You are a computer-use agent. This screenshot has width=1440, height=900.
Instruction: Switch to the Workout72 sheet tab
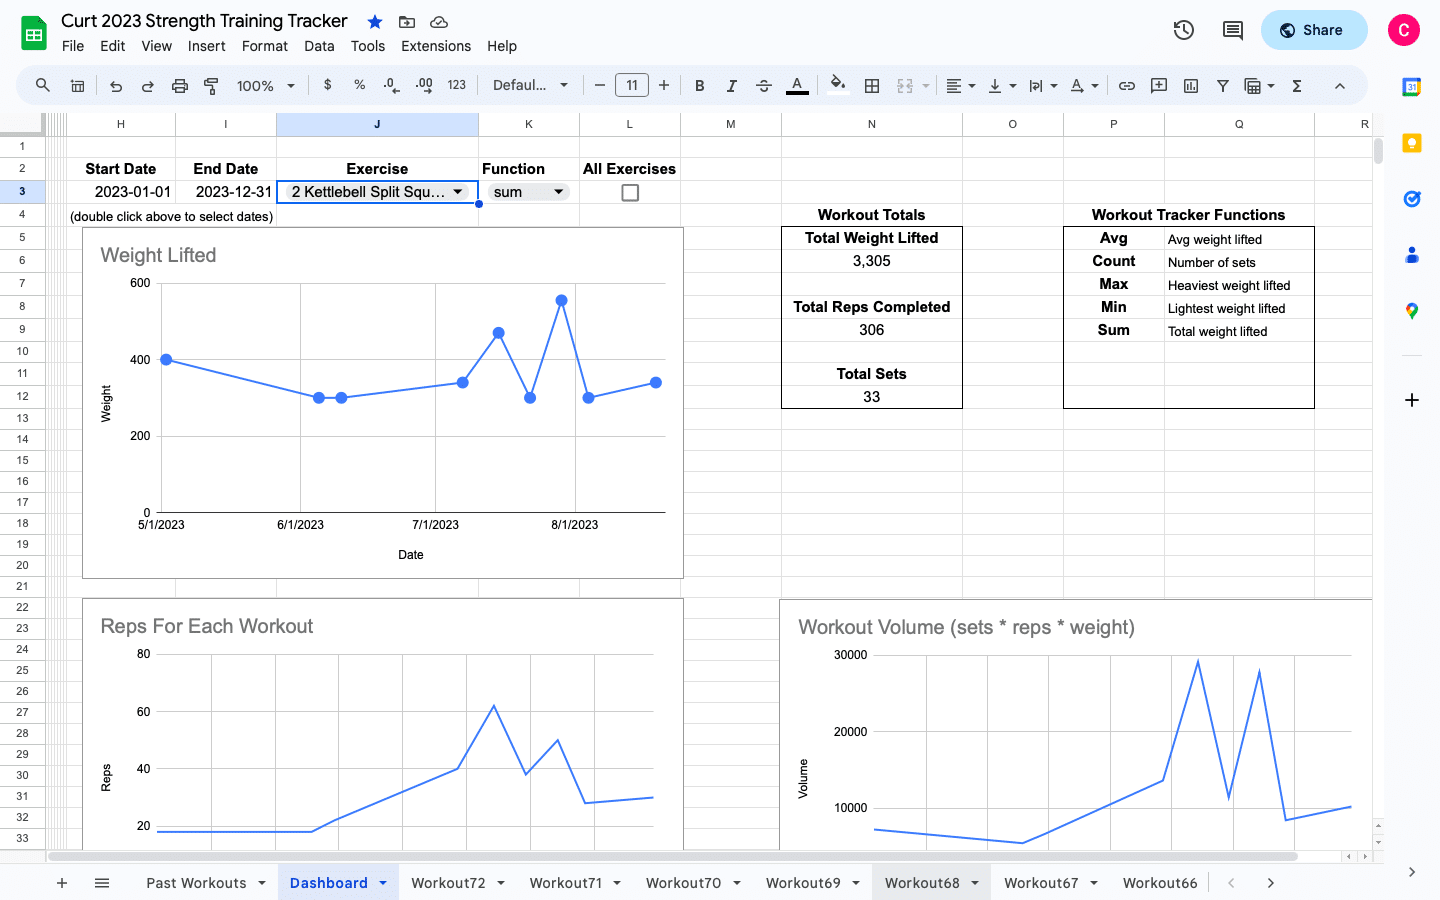pyautogui.click(x=448, y=883)
